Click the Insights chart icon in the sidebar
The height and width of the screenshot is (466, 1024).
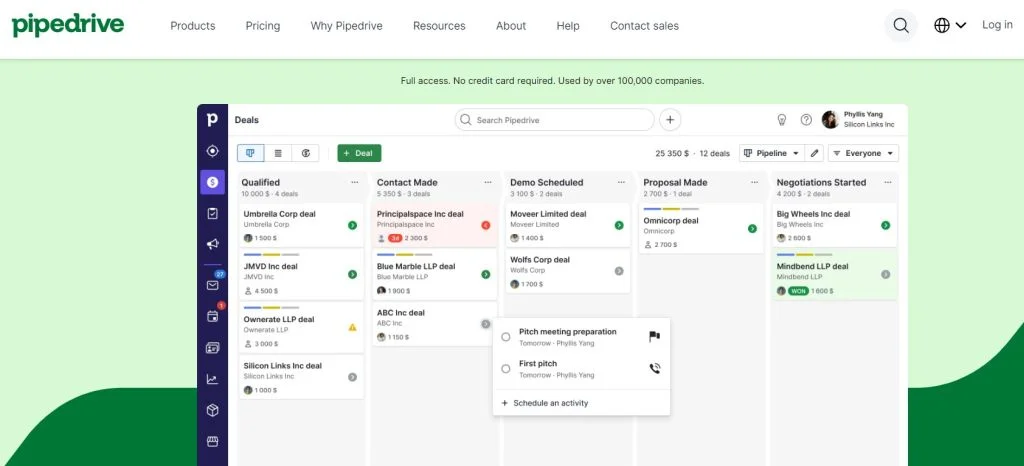tap(212, 379)
